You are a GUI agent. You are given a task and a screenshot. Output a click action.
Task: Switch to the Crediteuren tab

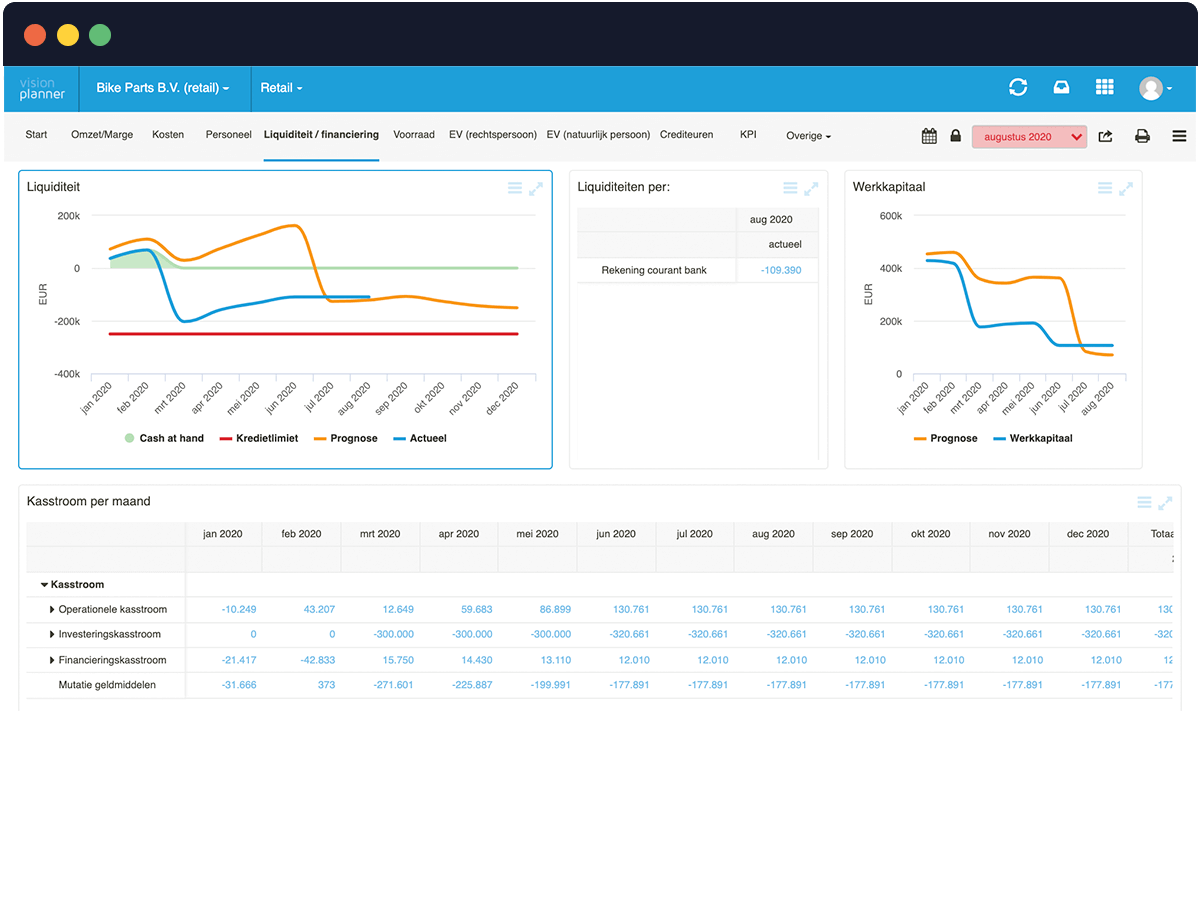click(687, 135)
